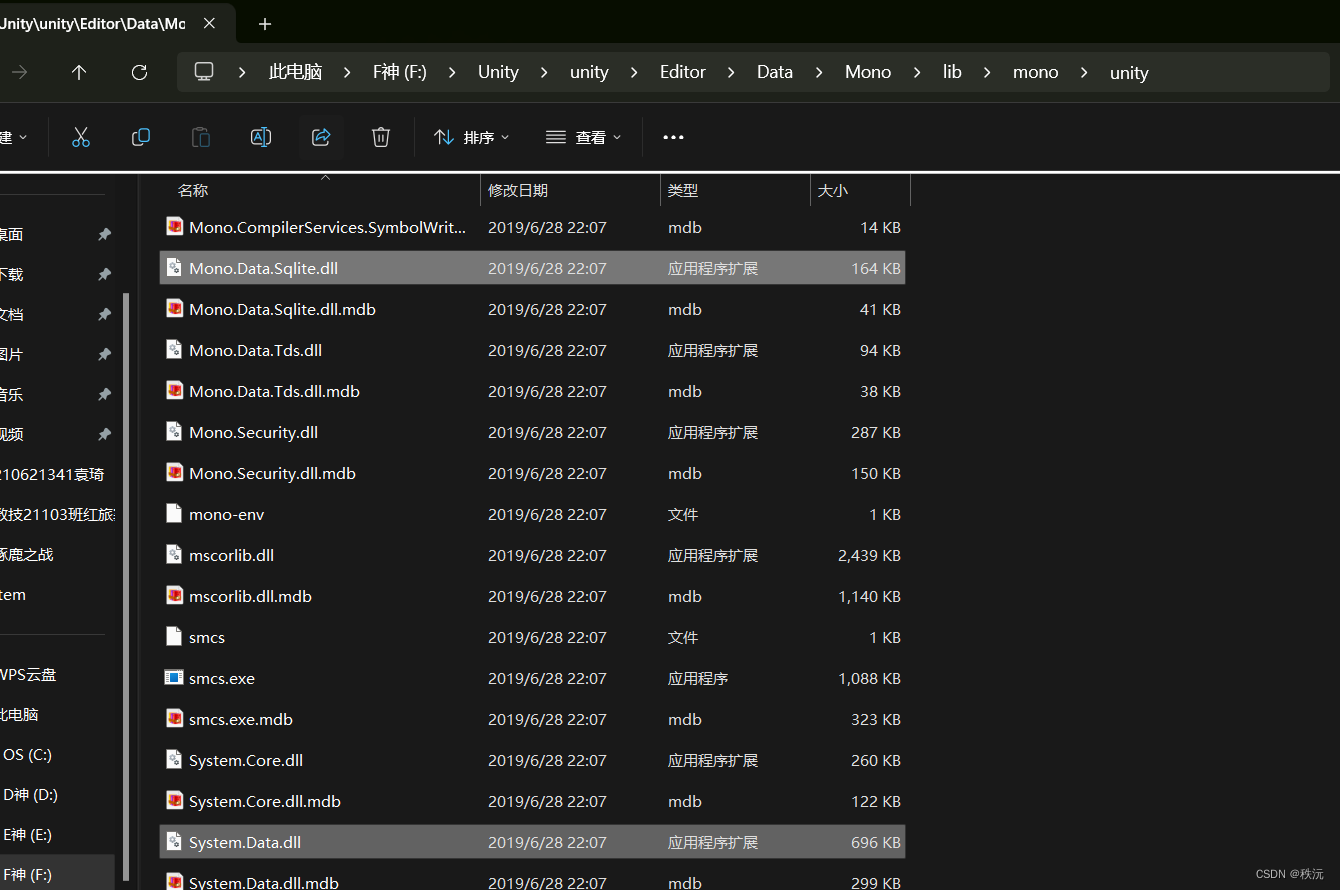Click the Refresh button
This screenshot has height=890, width=1340.
point(139,72)
